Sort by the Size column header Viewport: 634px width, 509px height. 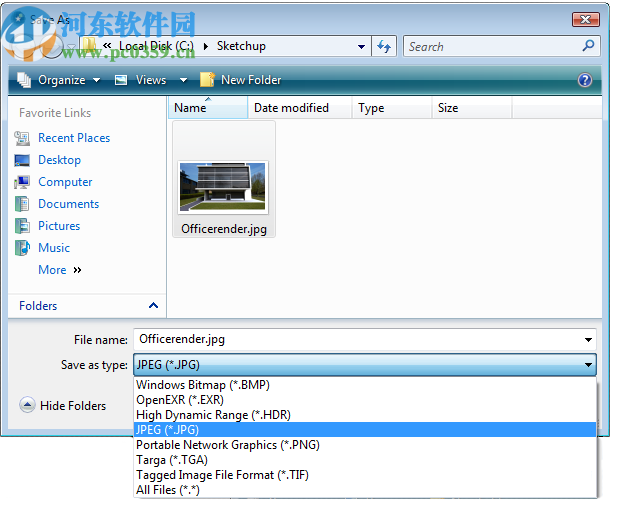click(x=472, y=108)
